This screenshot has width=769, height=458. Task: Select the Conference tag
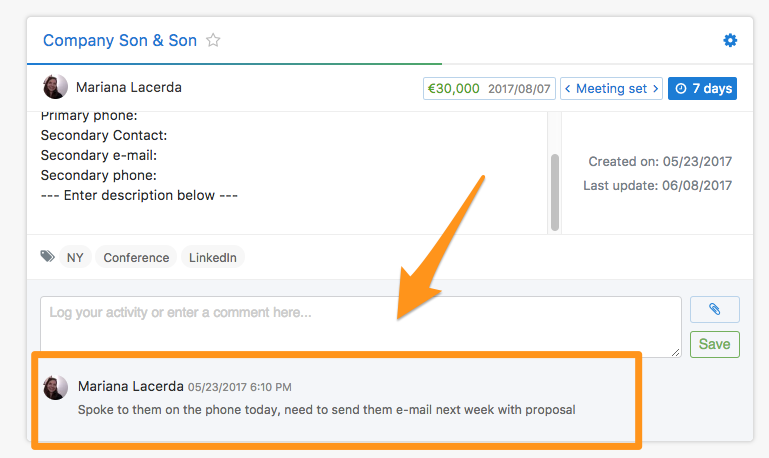(x=136, y=257)
